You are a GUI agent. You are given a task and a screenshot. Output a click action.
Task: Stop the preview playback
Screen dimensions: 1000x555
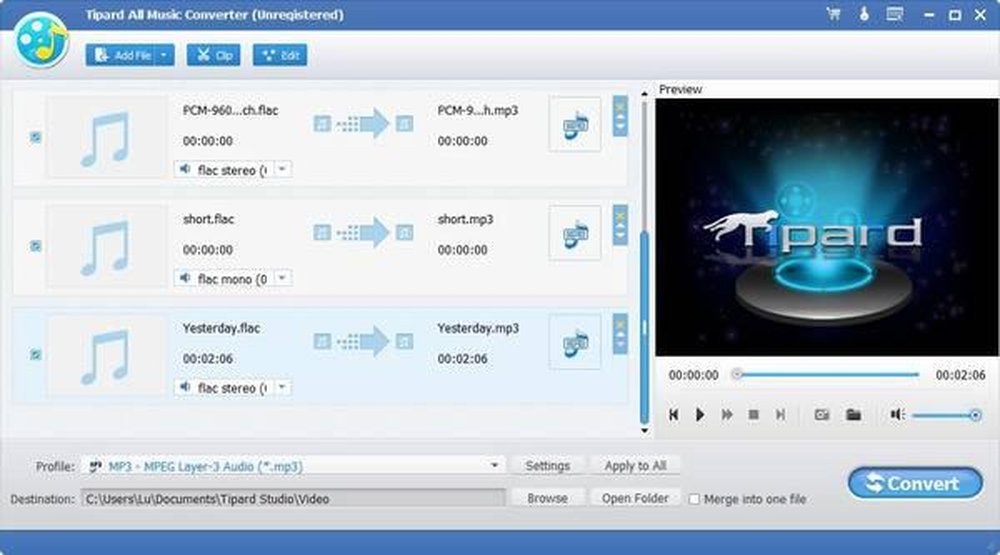click(x=753, y=415)
